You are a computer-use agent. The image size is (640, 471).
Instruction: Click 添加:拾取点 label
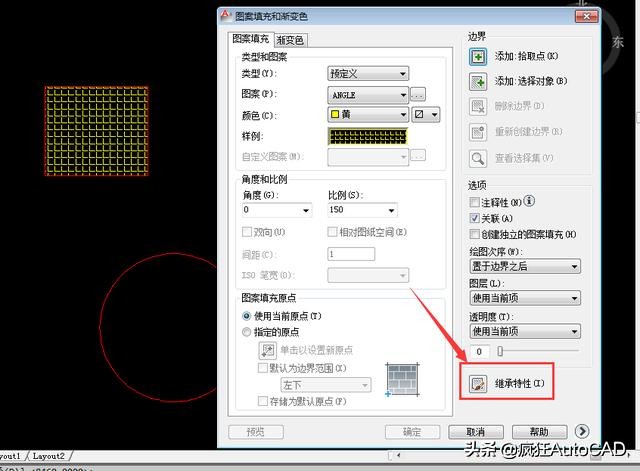click(x=526, y=56)
